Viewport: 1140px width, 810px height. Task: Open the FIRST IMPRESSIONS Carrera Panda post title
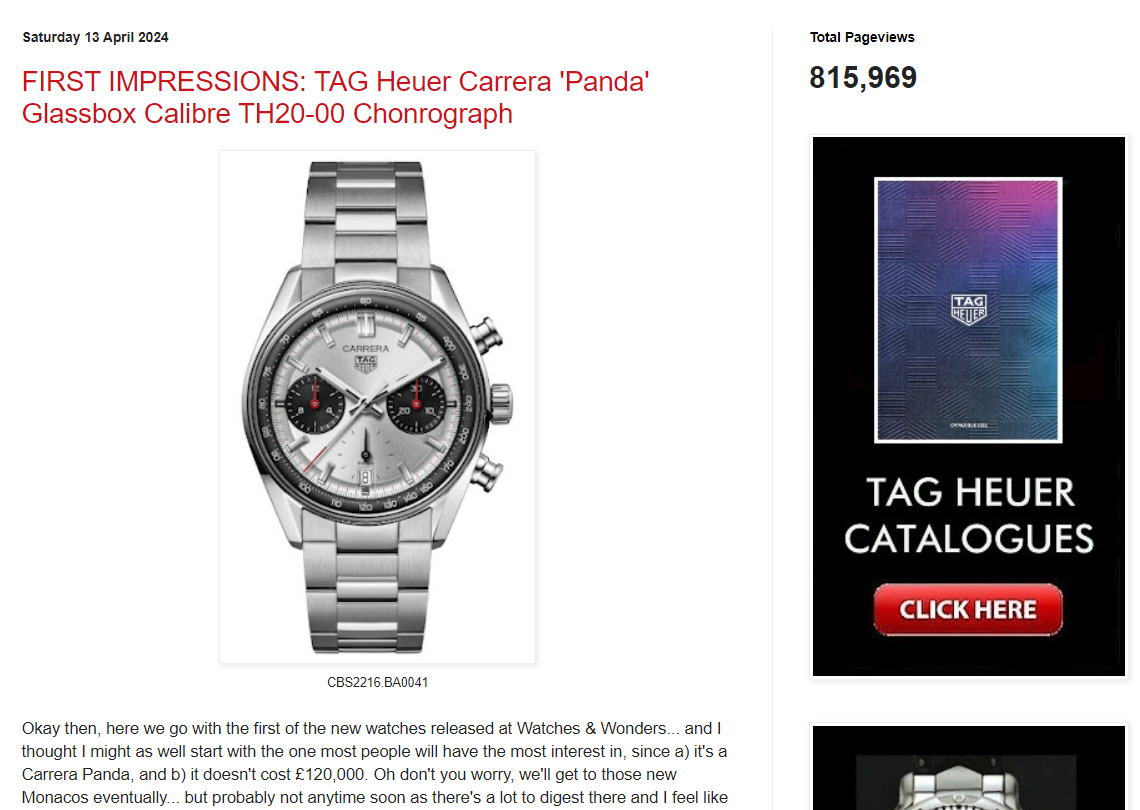pyautogui.click(x=335, y=97)
